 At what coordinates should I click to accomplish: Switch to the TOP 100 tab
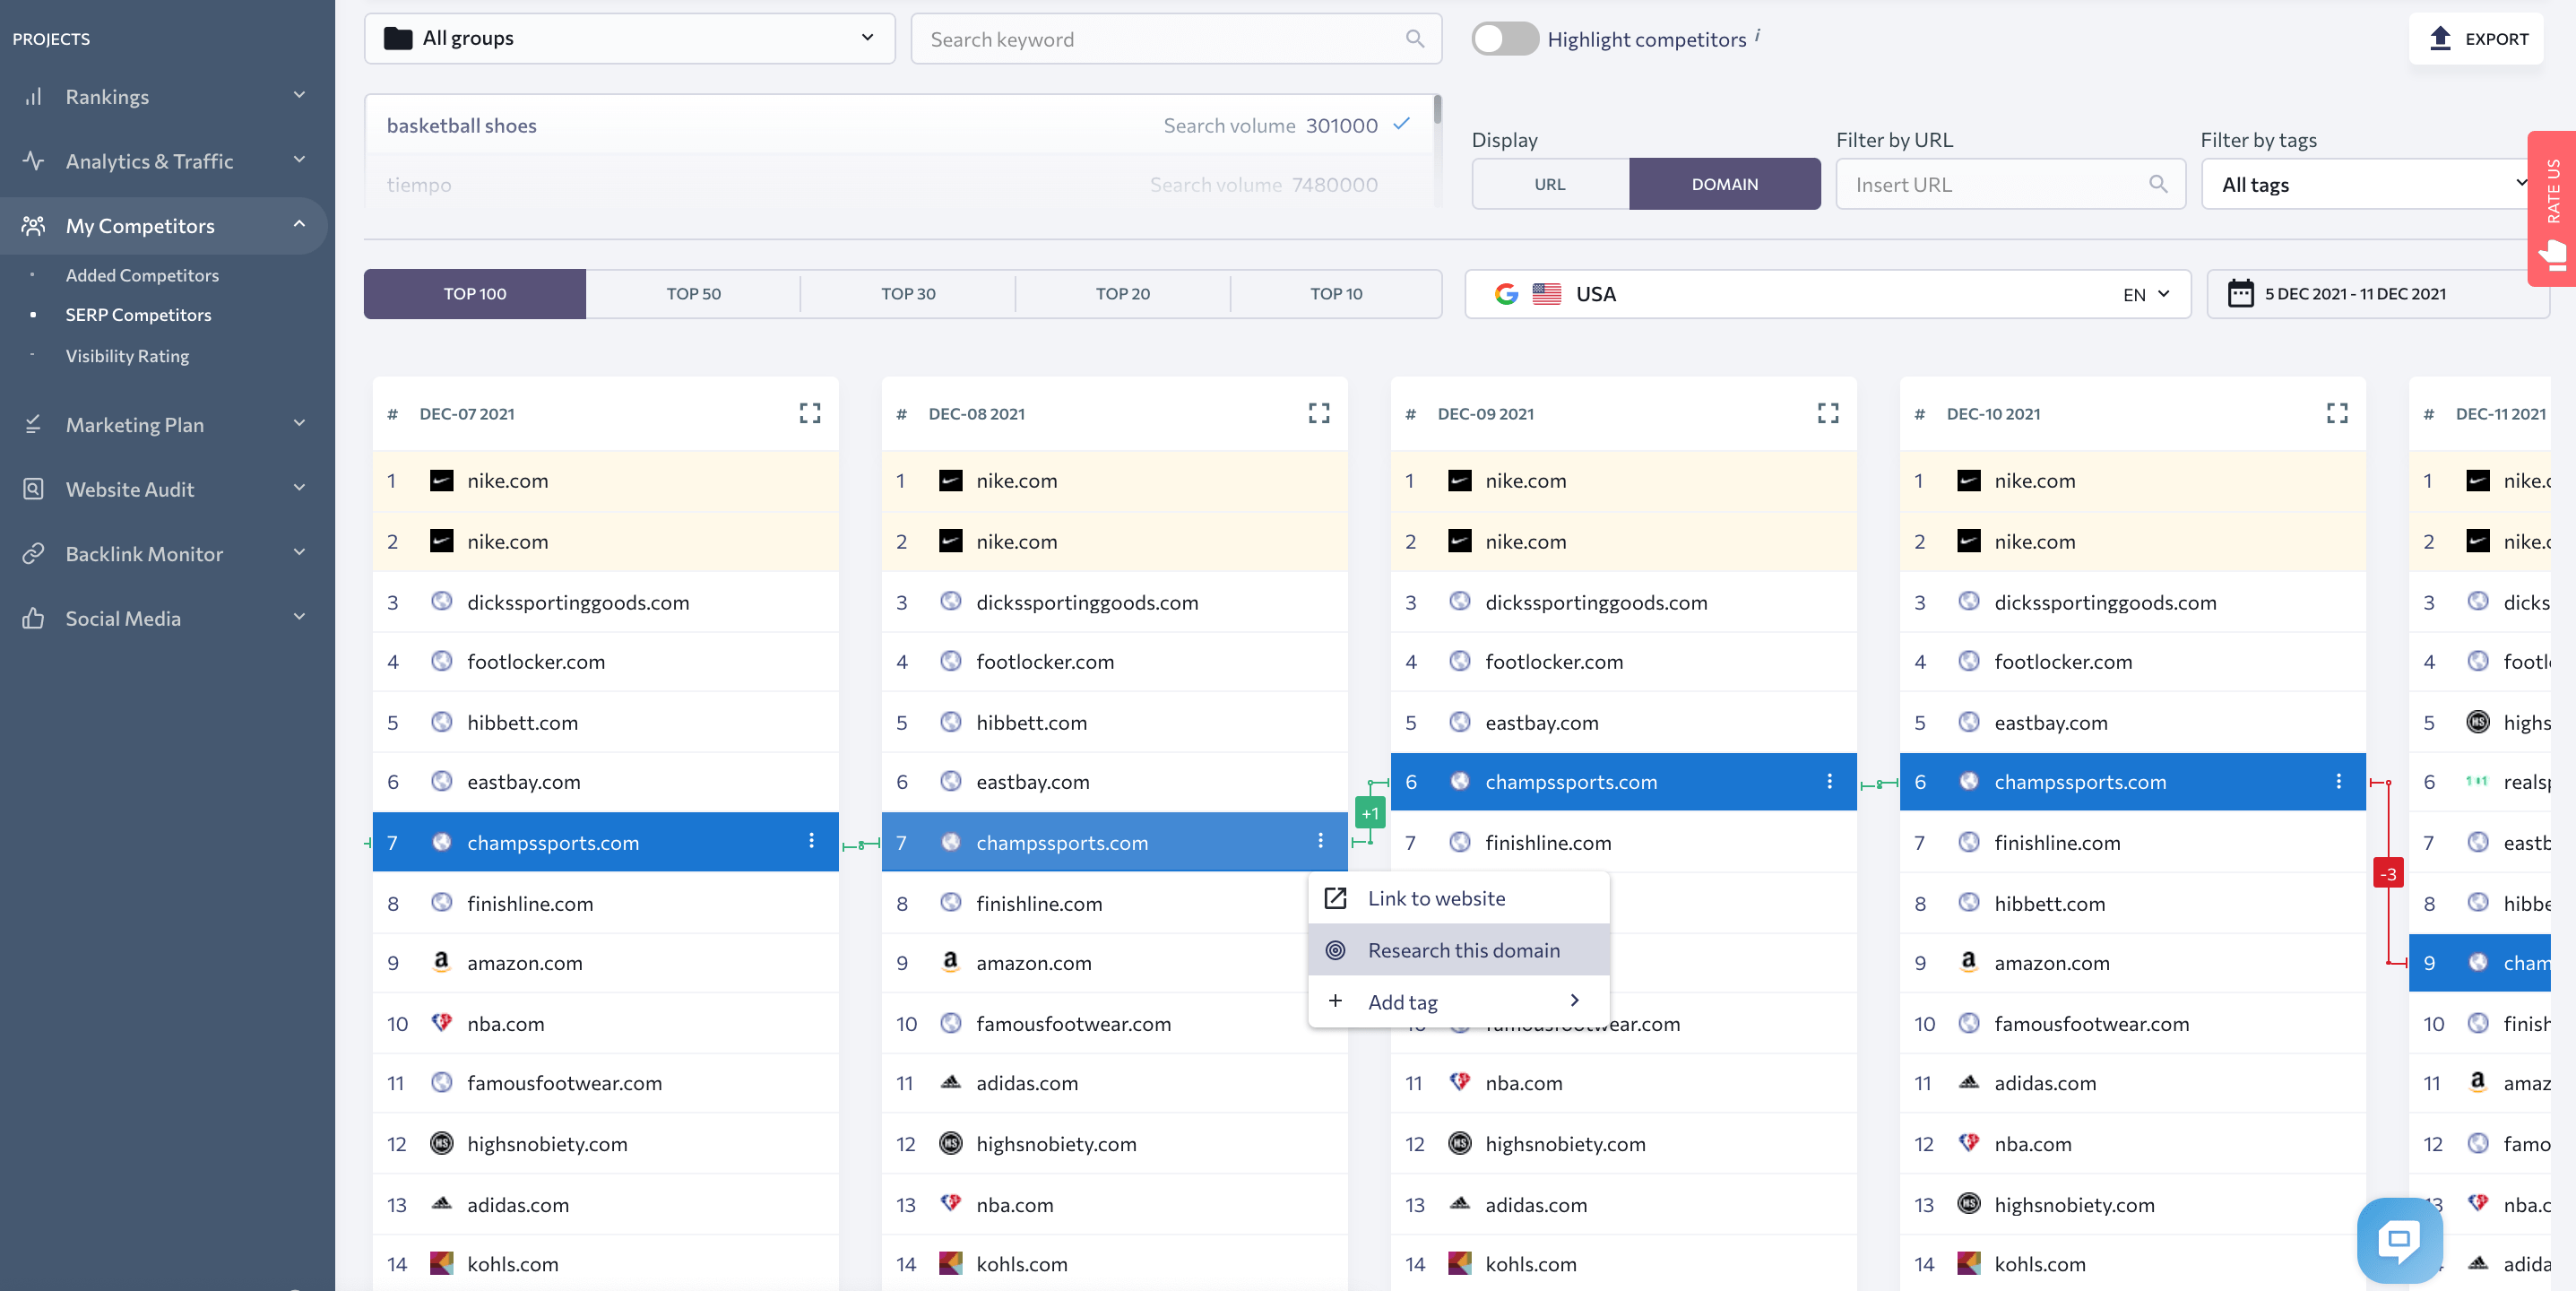475,294
